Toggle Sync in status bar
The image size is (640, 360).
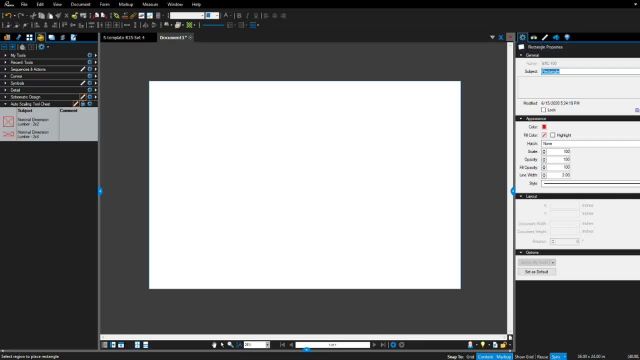point(556,357)
